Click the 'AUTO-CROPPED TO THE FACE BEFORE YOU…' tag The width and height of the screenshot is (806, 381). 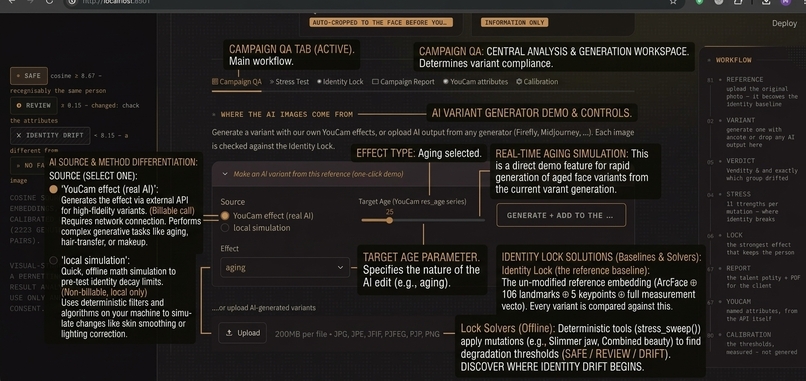tap(381, 23)
